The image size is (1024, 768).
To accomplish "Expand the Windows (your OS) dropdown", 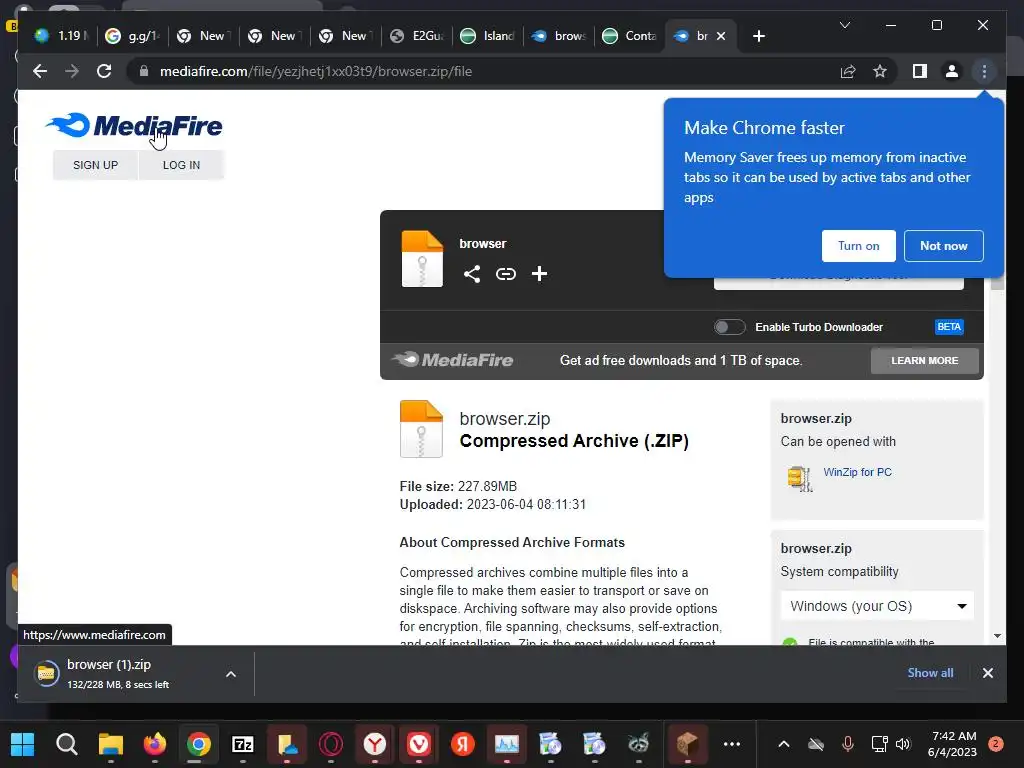I will 876,606.
